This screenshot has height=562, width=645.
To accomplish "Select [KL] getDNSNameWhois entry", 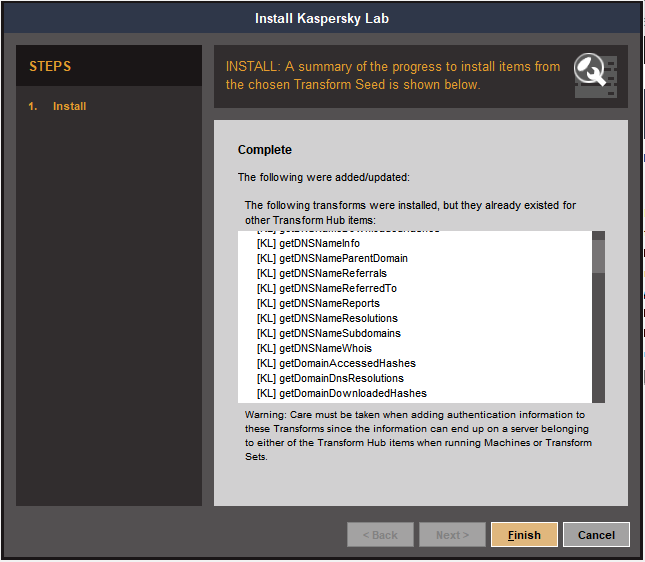I will point(314,348).
